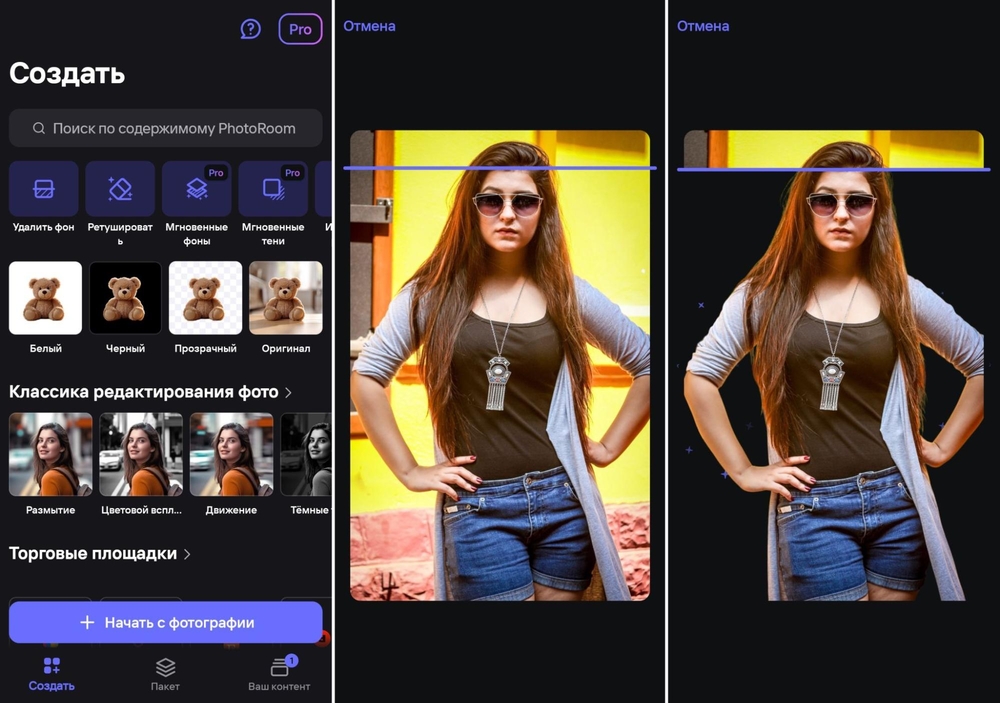Click the PhotoRoom content search field
Image resolution: width=1000 pixels, height=703 pixels.
[166, 128]
